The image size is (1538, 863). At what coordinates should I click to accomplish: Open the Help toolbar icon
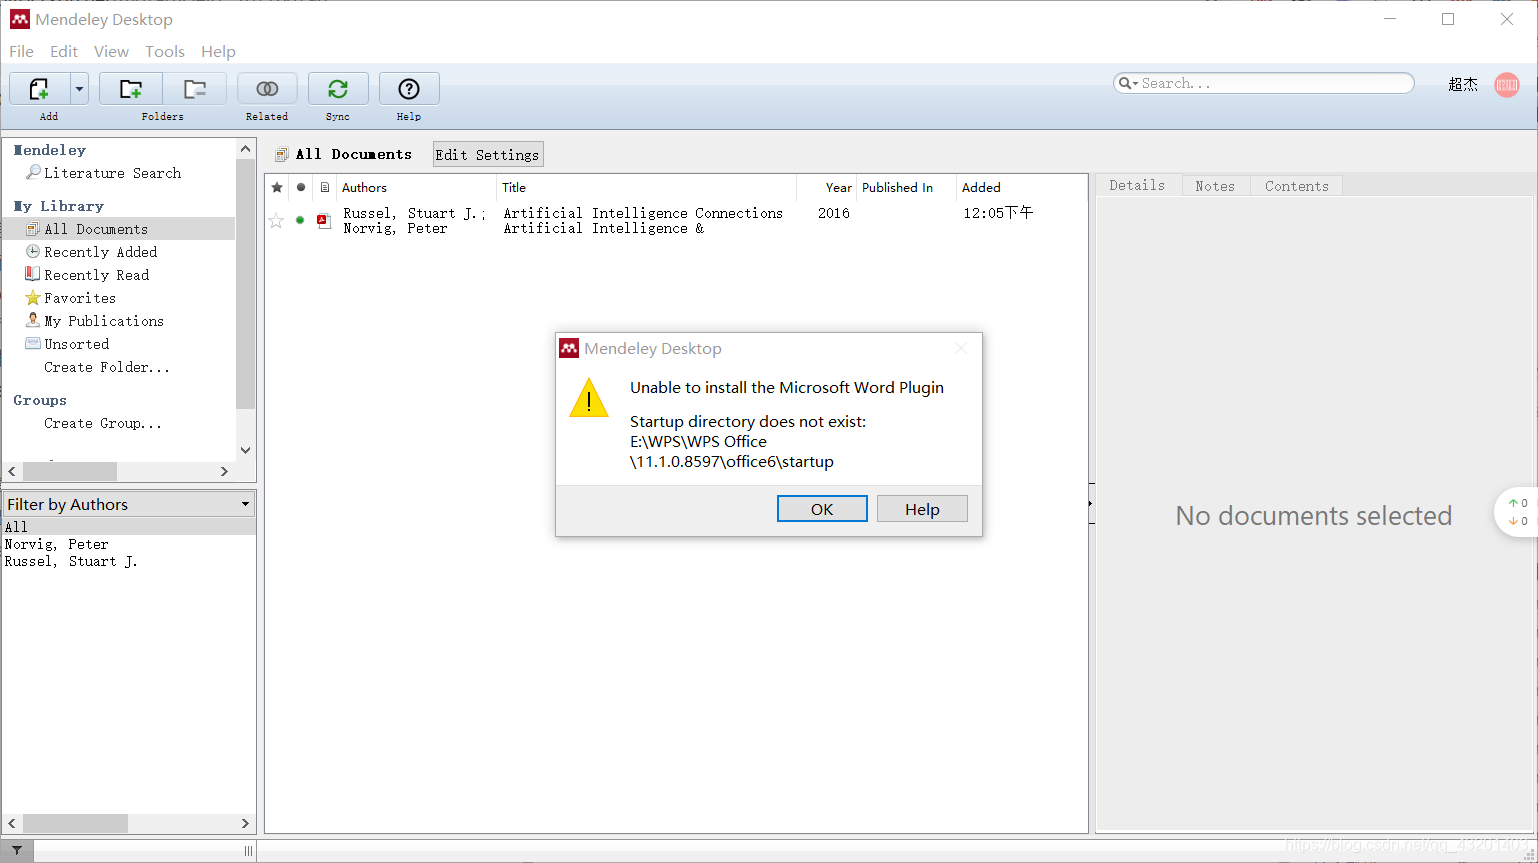coord(409,89)
